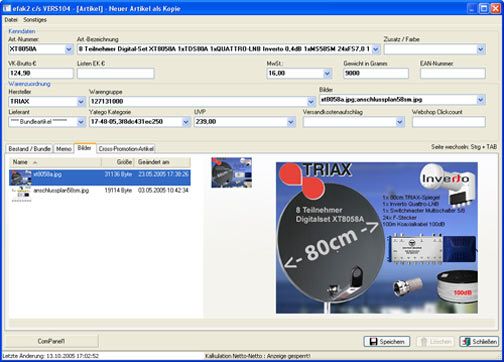504x362 pixels.
Task: Open the Sonstiges menu
Action: 35,20
